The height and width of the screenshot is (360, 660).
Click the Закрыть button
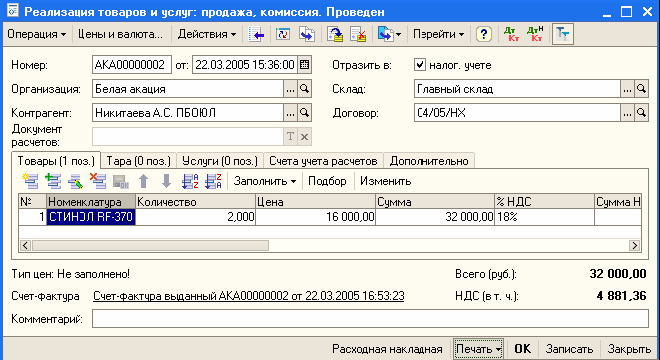(629, 349)
